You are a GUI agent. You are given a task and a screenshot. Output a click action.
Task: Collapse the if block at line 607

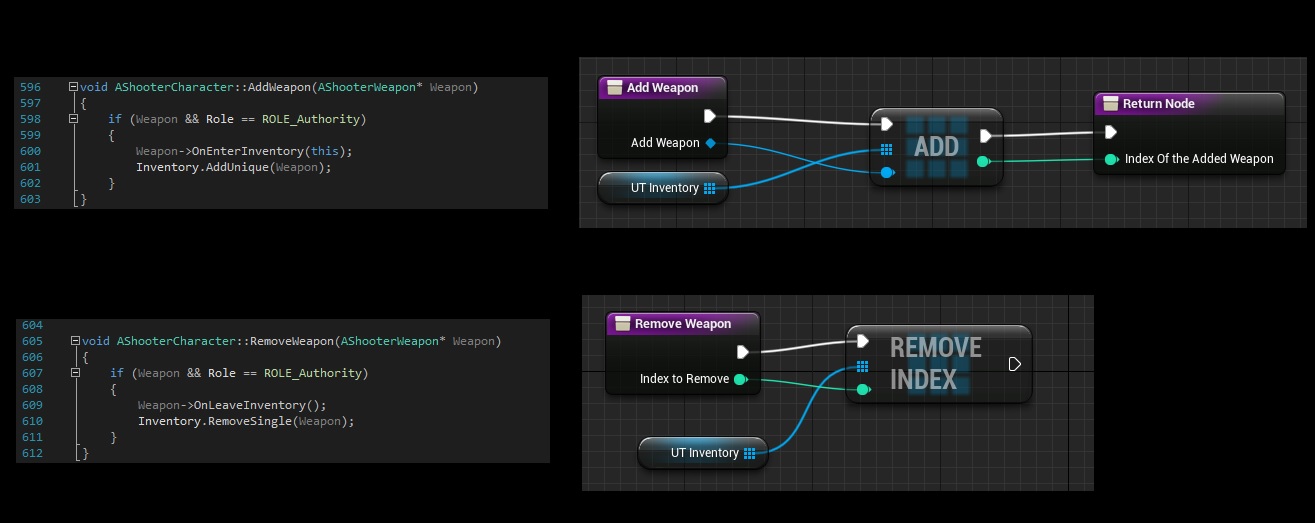[x=75, y=373]
